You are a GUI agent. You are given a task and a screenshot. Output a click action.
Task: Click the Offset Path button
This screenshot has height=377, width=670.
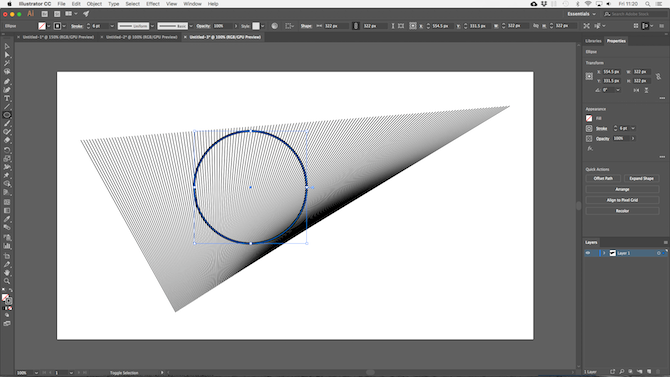603,178
